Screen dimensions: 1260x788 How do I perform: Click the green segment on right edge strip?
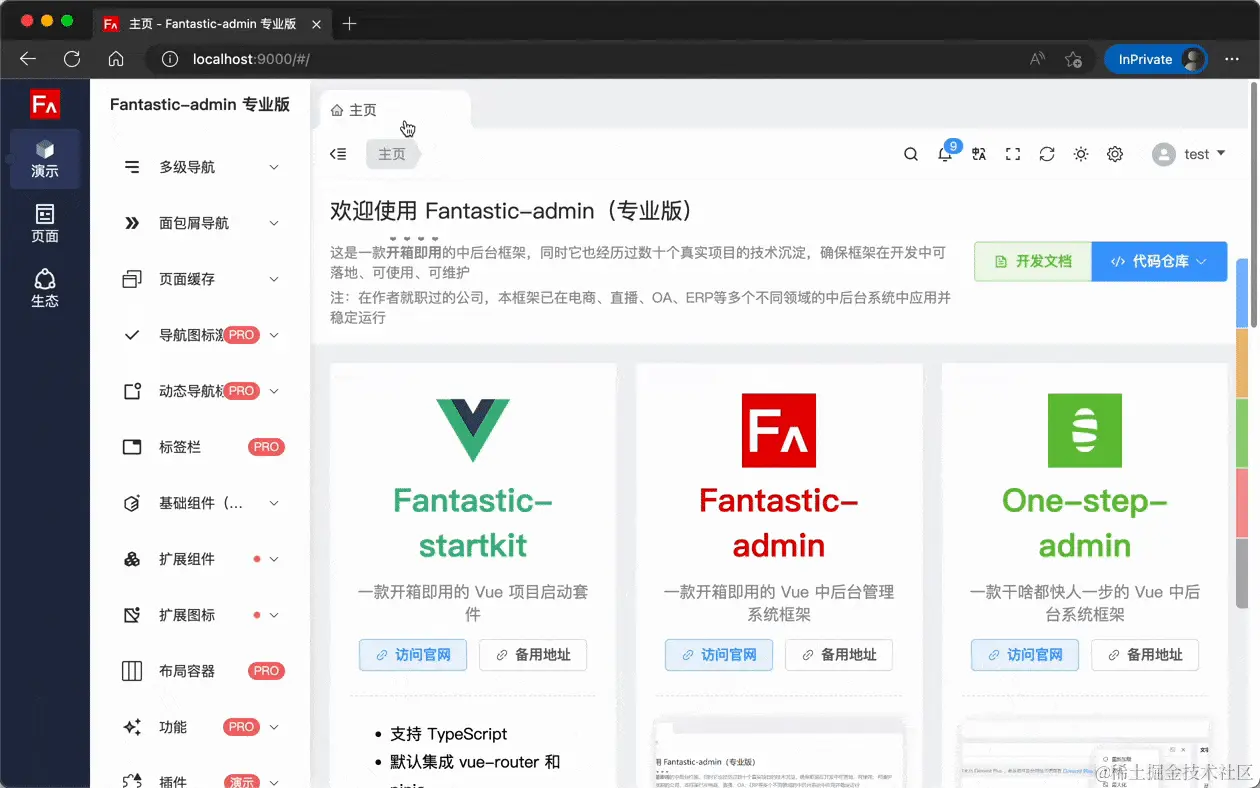(x=1241, y=433)
